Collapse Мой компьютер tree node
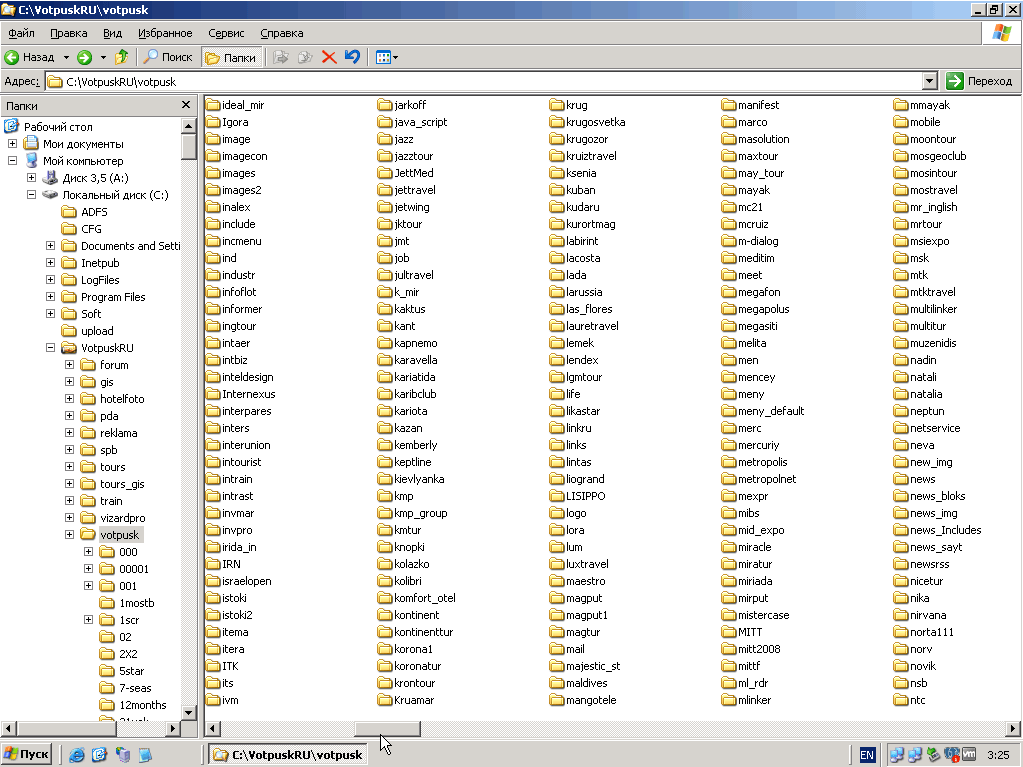This screenshot has width=1023, height=767. (12, 160)
